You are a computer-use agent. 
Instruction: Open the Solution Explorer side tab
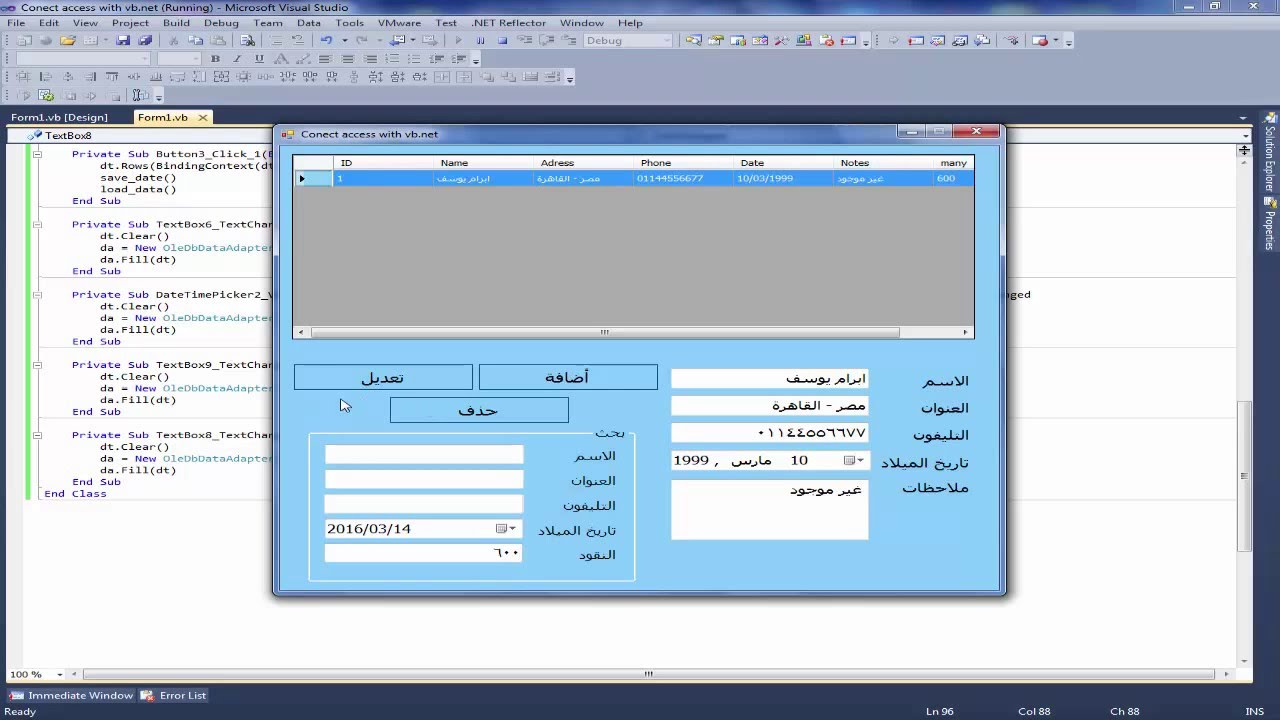pos(1270,153)
